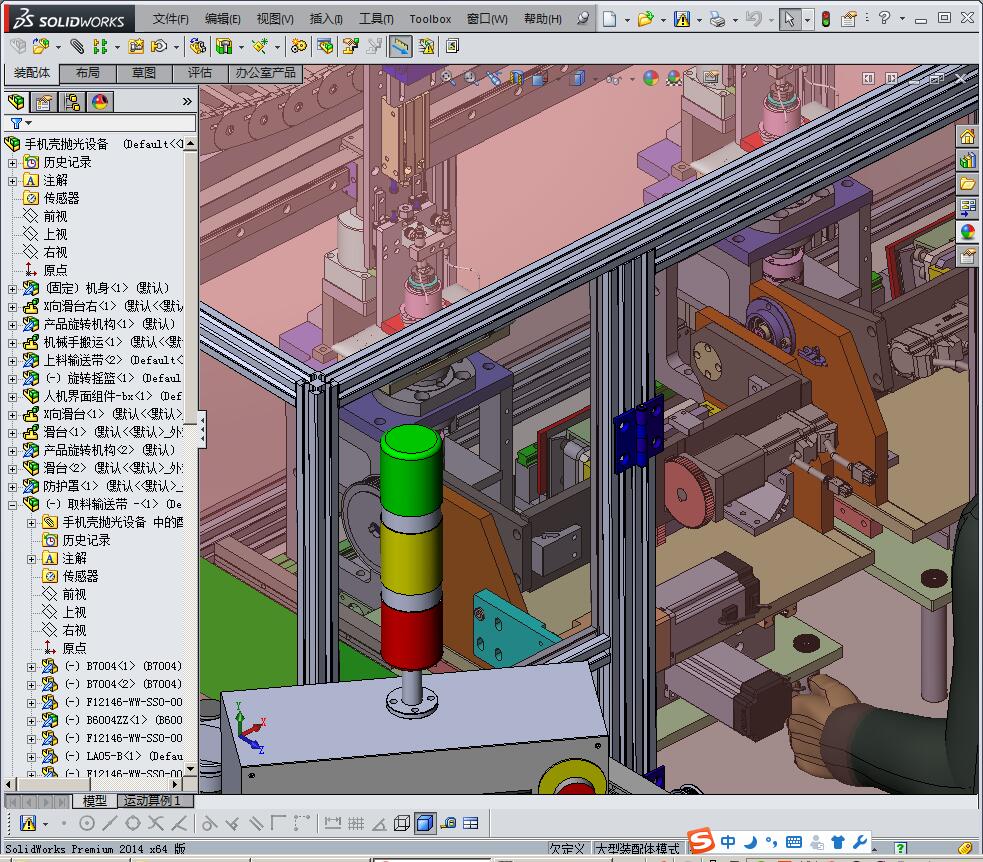Image resolution: width=983 pixels, height=862 pixels.
Task: Expand the 历史记录 node at the tree top
Action: (13, 162)
